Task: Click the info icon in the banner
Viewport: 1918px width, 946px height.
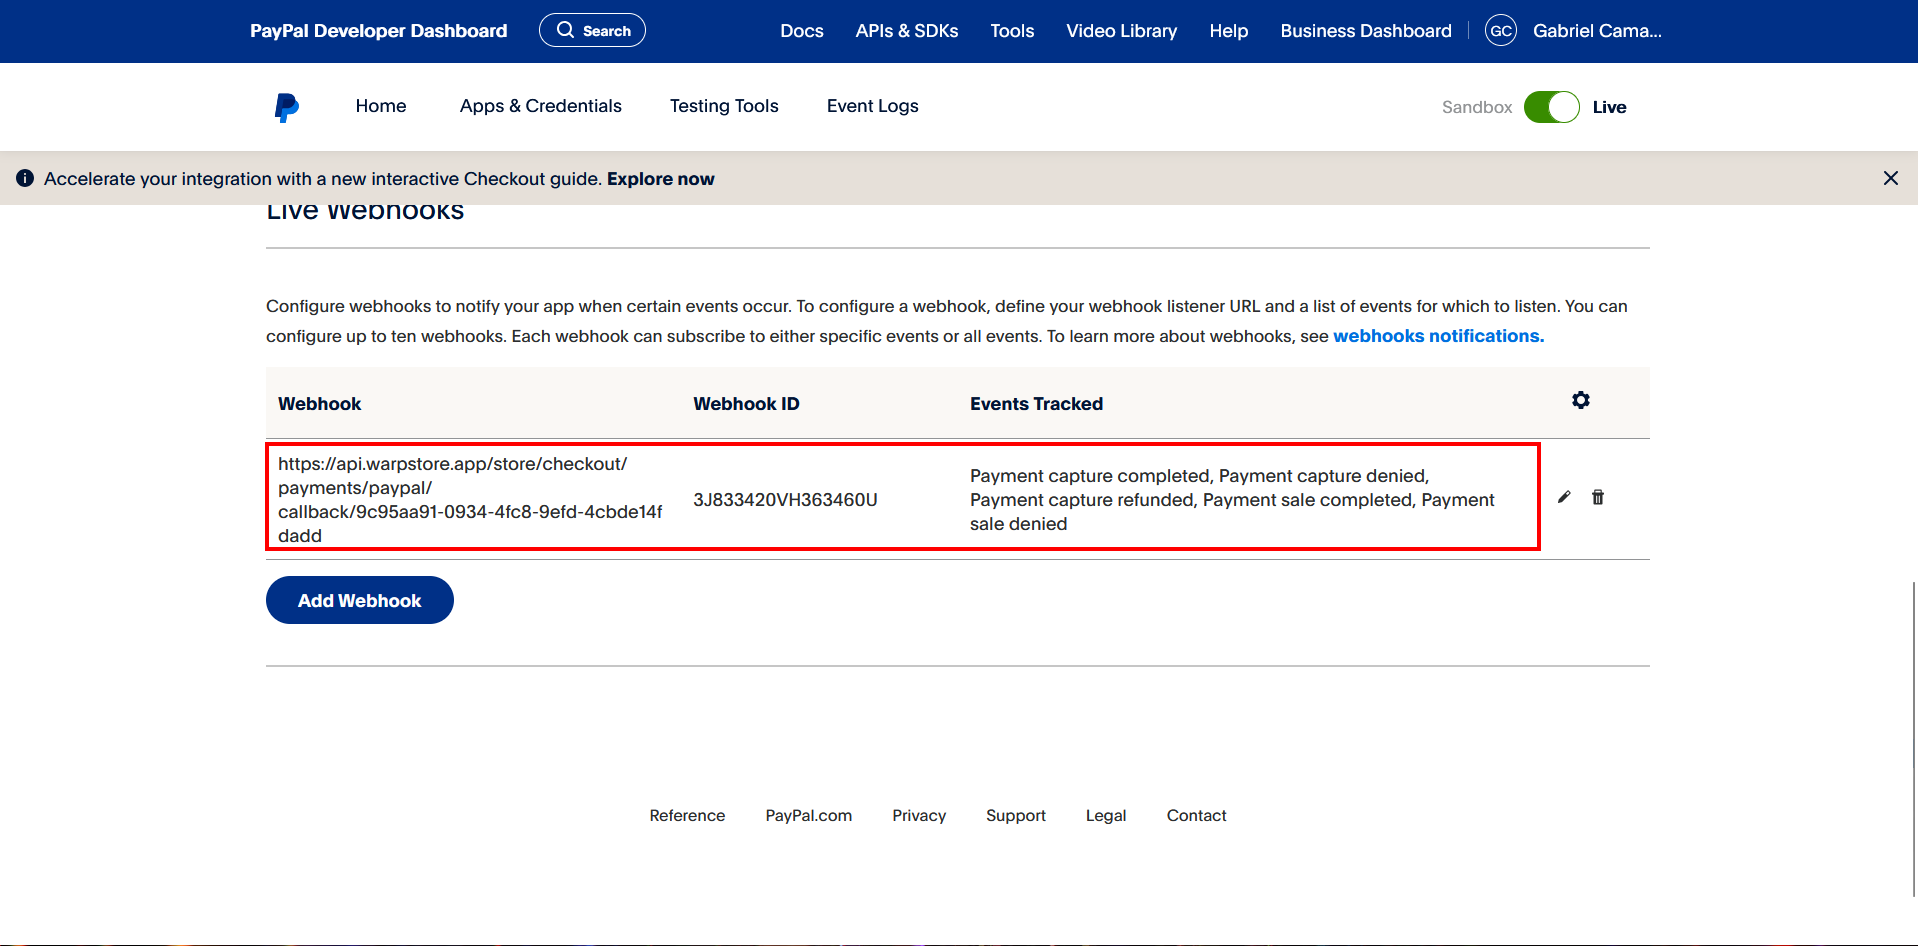Action: 25,178
